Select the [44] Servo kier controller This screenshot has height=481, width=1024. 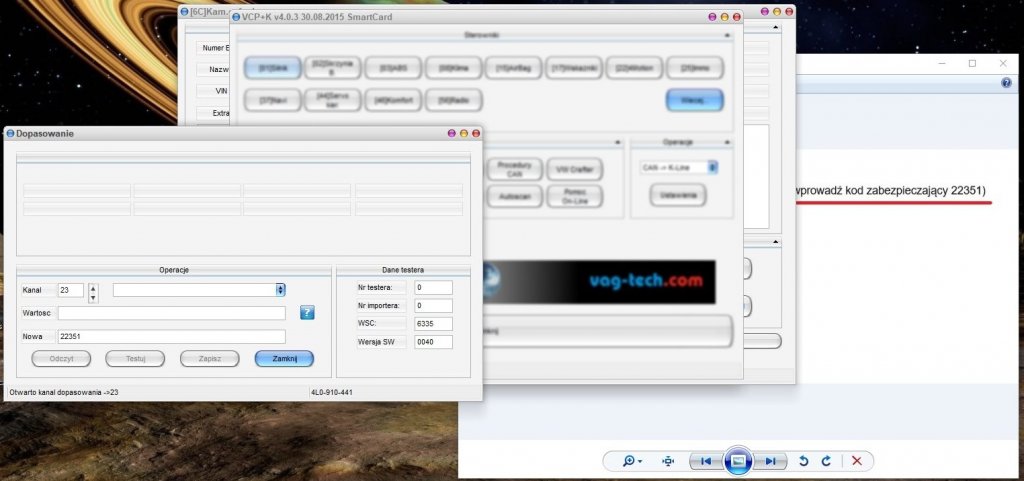point(332,100)
